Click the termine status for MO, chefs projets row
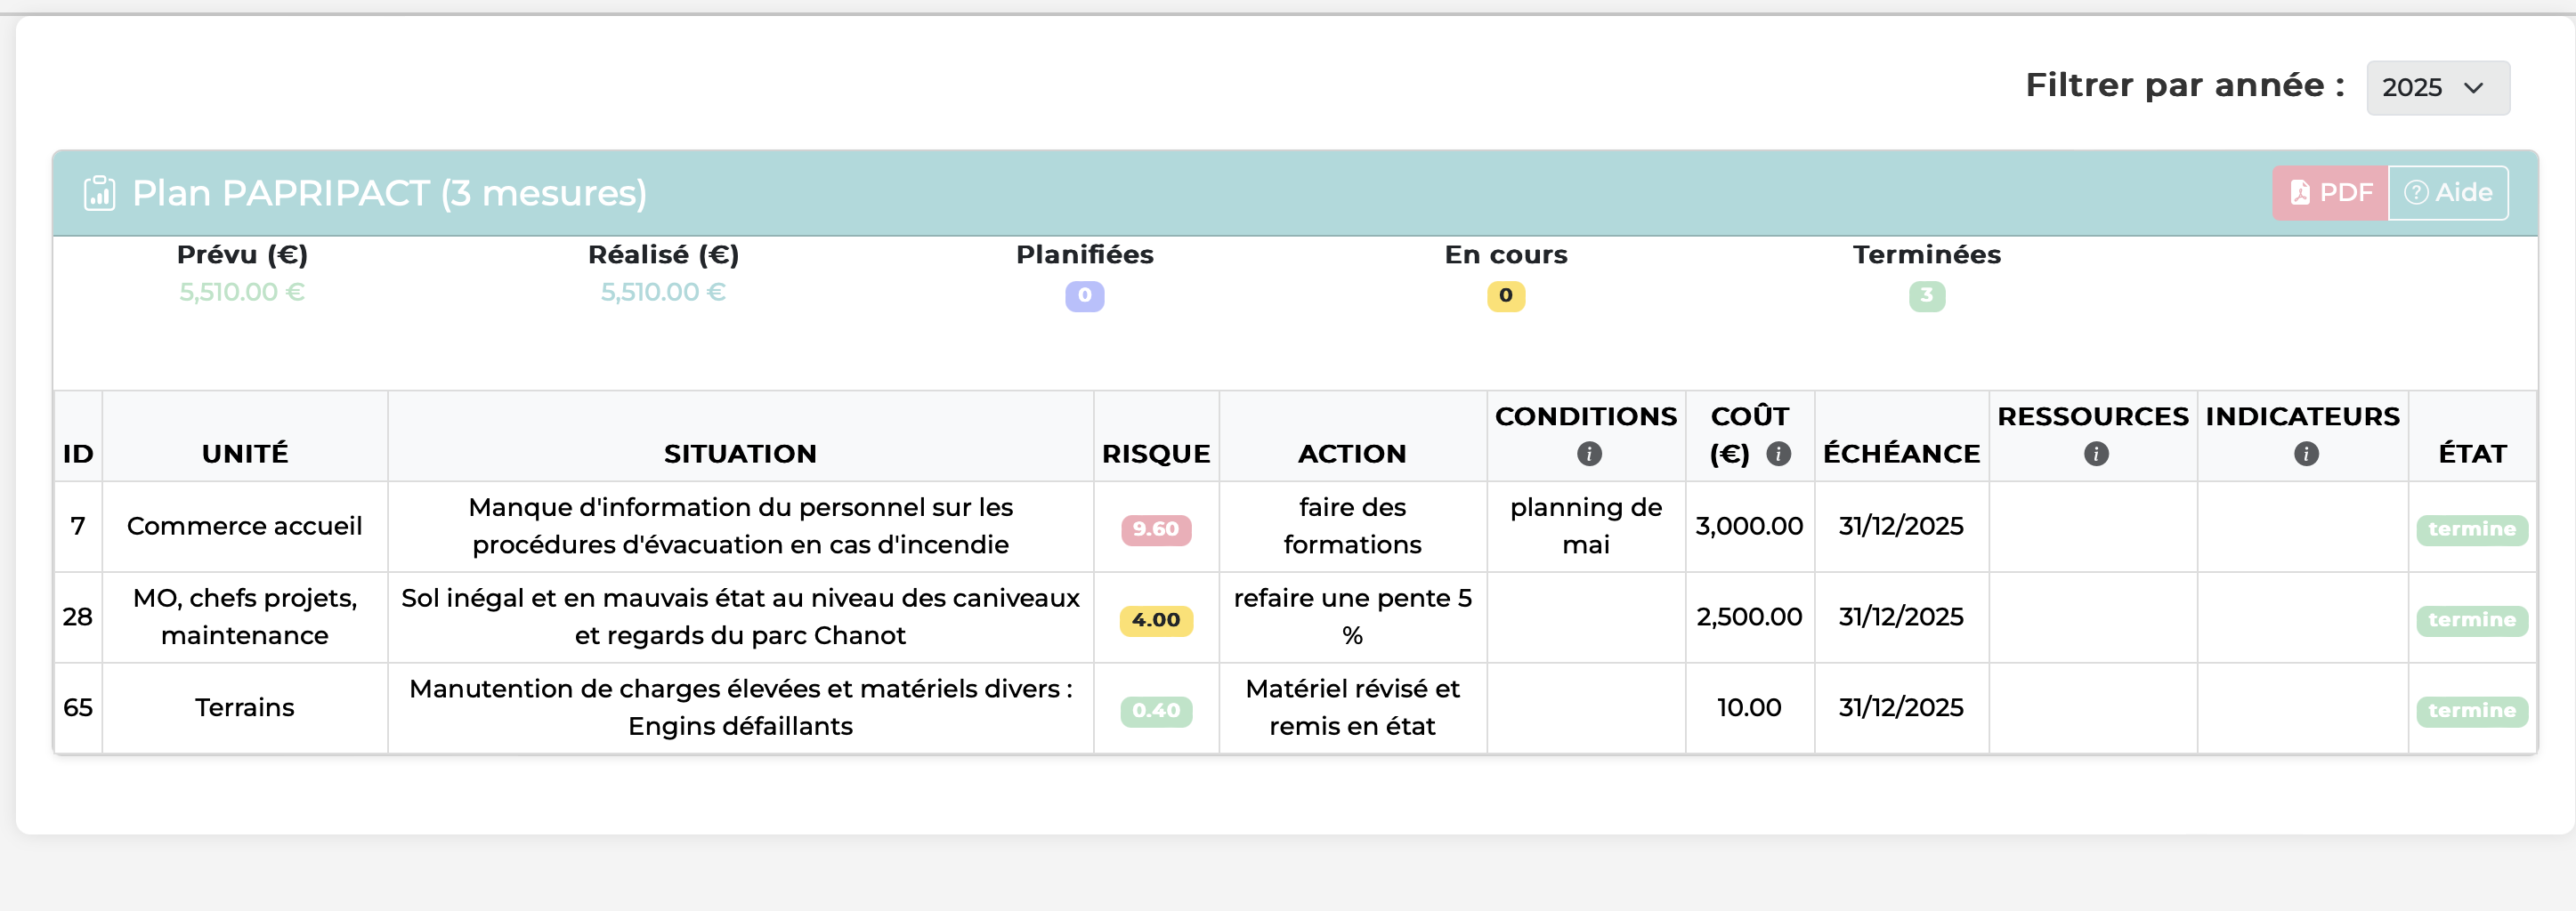 [x=2472, y=621]
